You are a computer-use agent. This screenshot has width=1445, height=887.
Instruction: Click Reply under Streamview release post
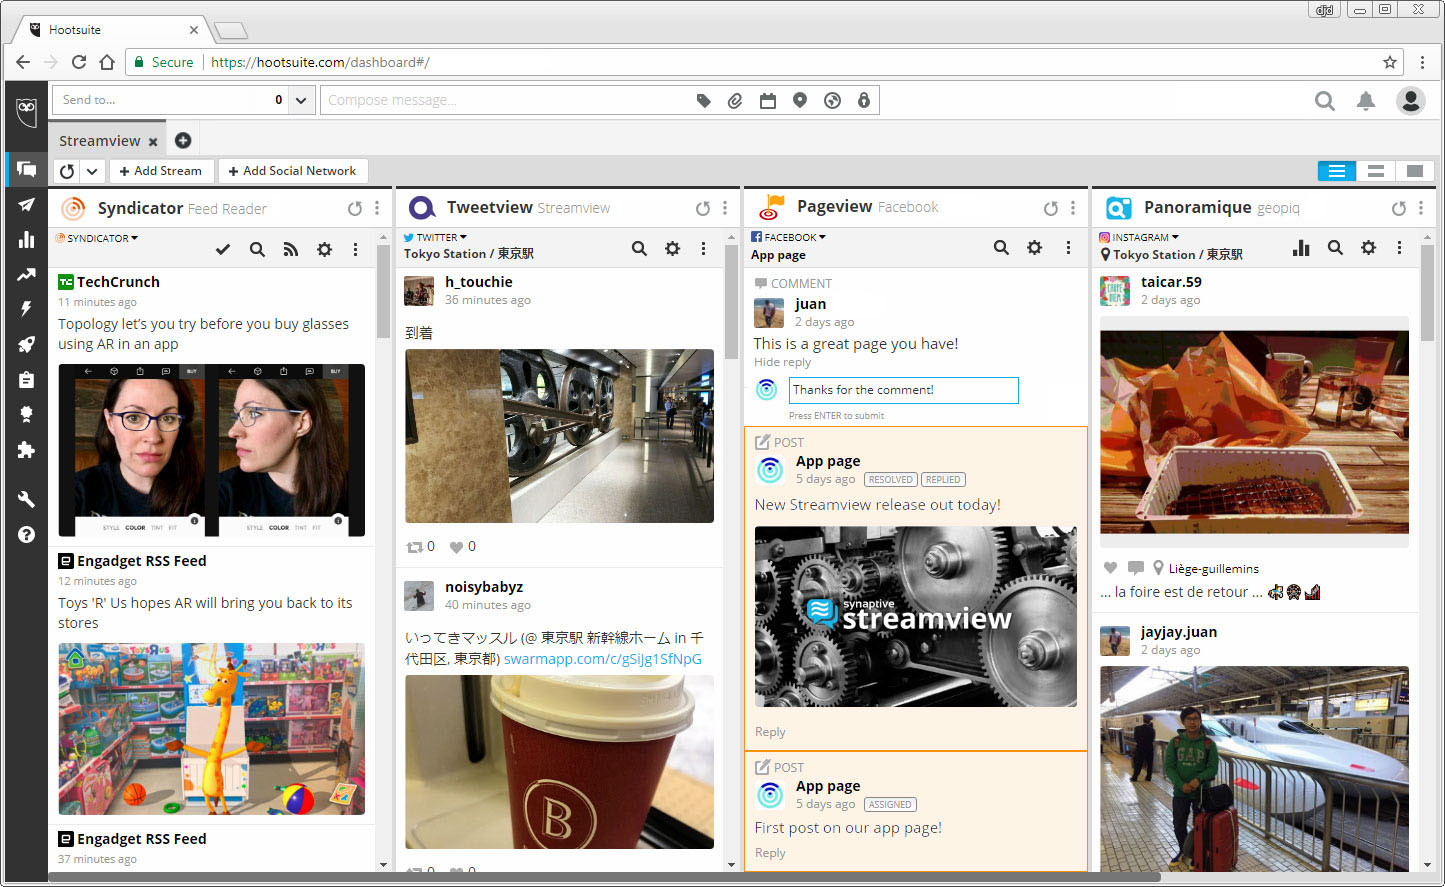click(770, 732)
